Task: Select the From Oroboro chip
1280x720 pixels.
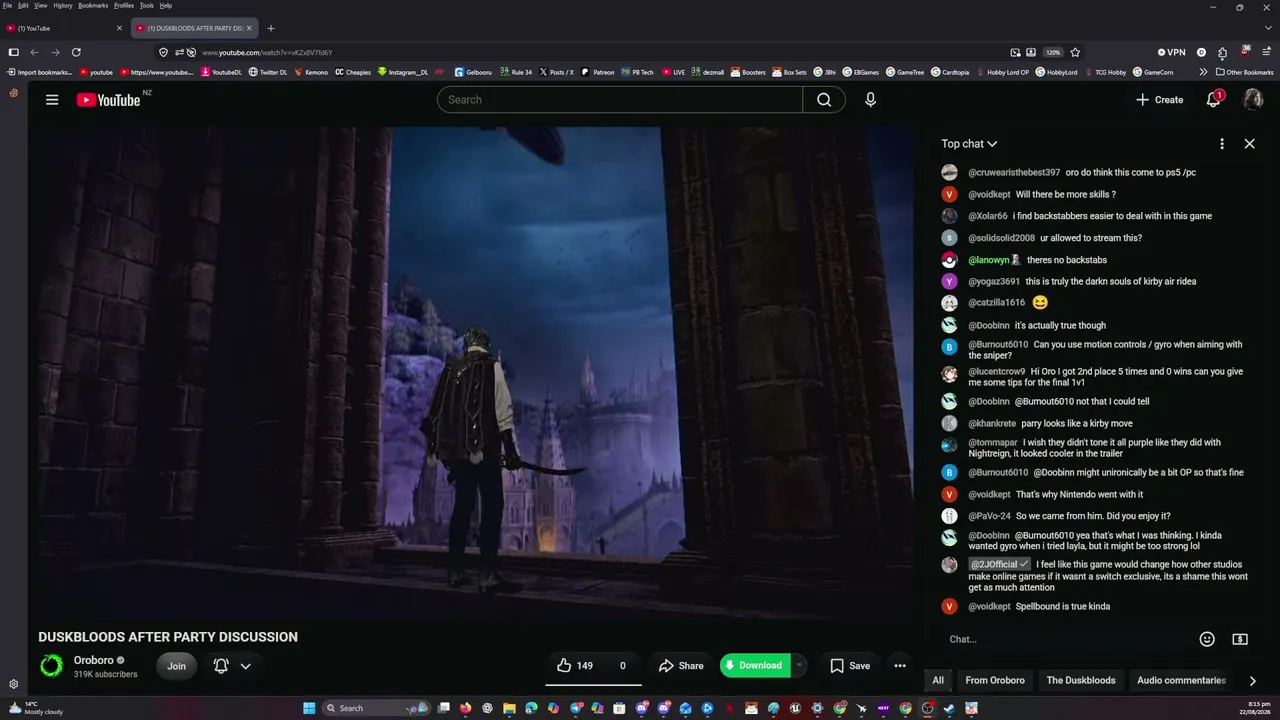Action: 995,681
